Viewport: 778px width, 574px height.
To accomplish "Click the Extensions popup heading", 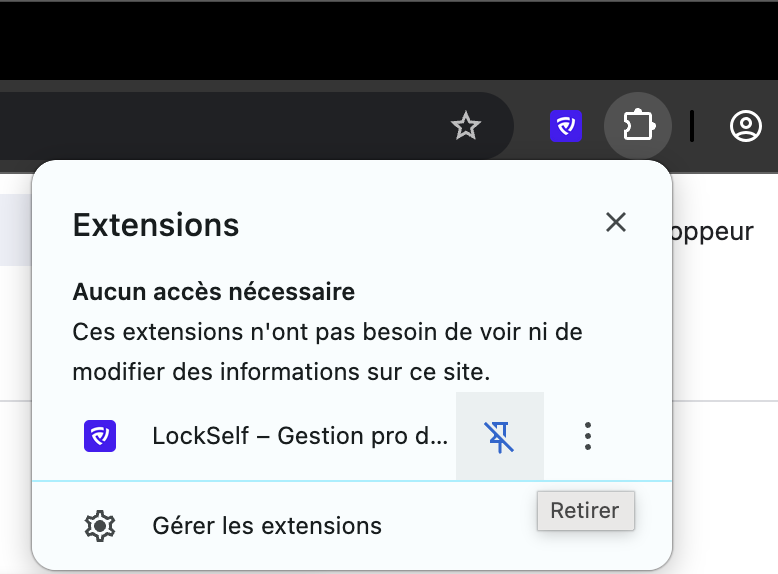I will (x=156, y=225).
